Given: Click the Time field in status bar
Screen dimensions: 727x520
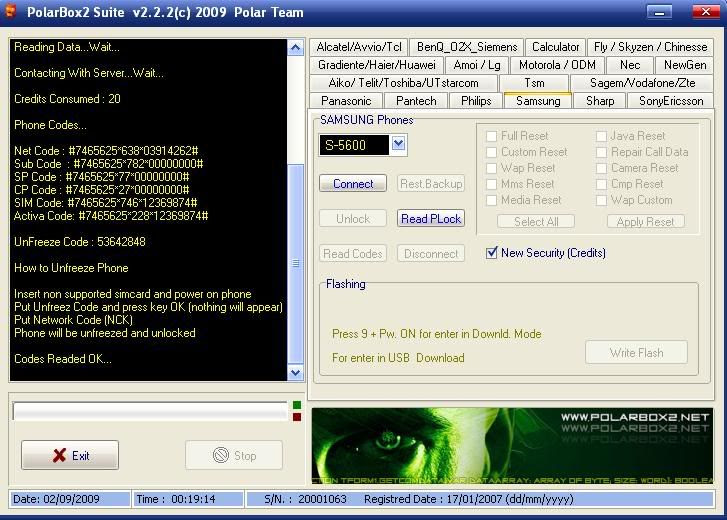Looking at the screenshot, I should [188, 499].
